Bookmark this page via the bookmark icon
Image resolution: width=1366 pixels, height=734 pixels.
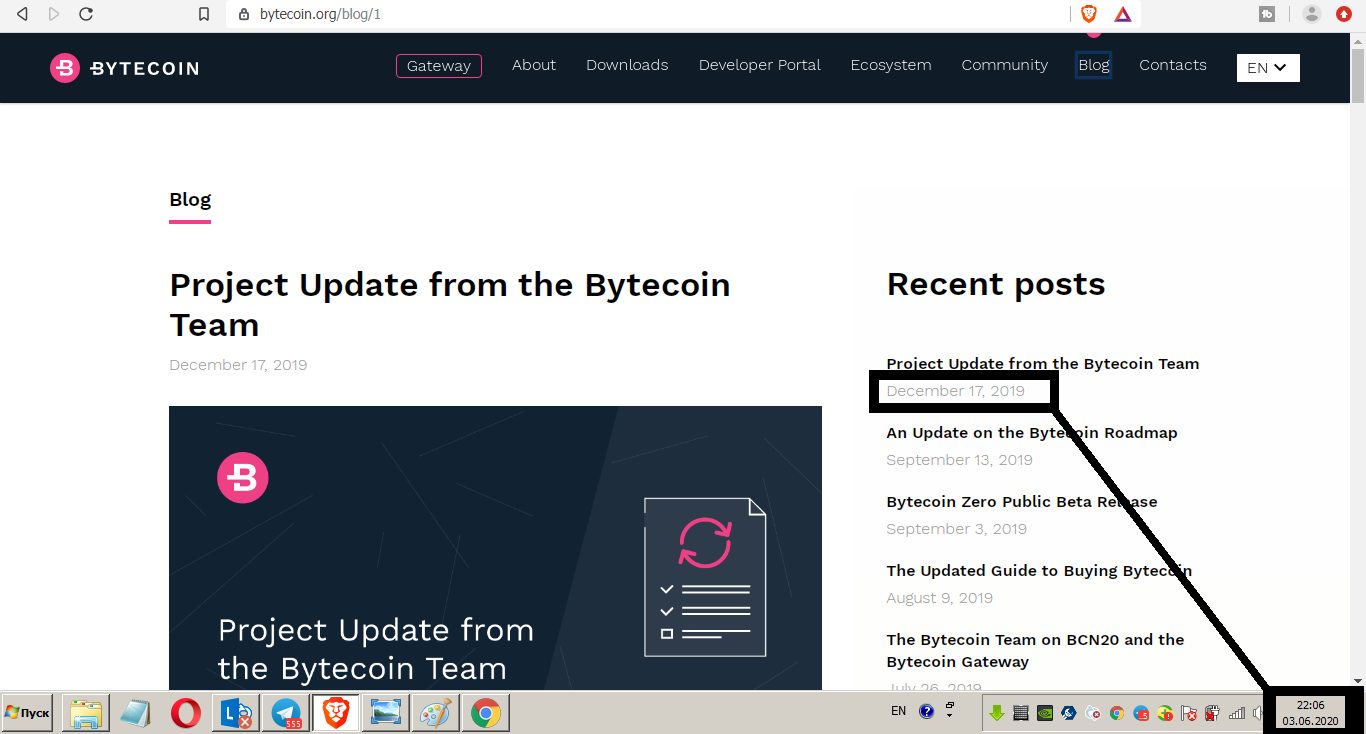(x=204, y=14)
